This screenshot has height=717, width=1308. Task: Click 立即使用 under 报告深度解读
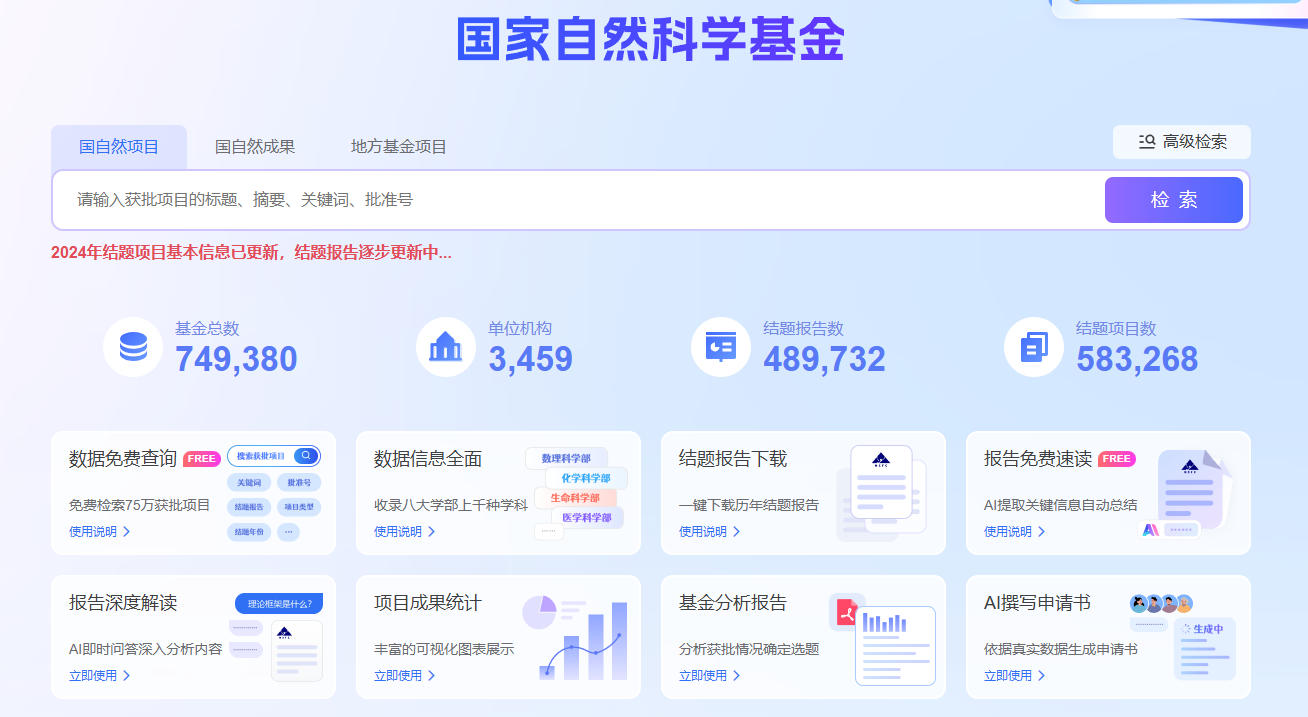coord(99,676)
